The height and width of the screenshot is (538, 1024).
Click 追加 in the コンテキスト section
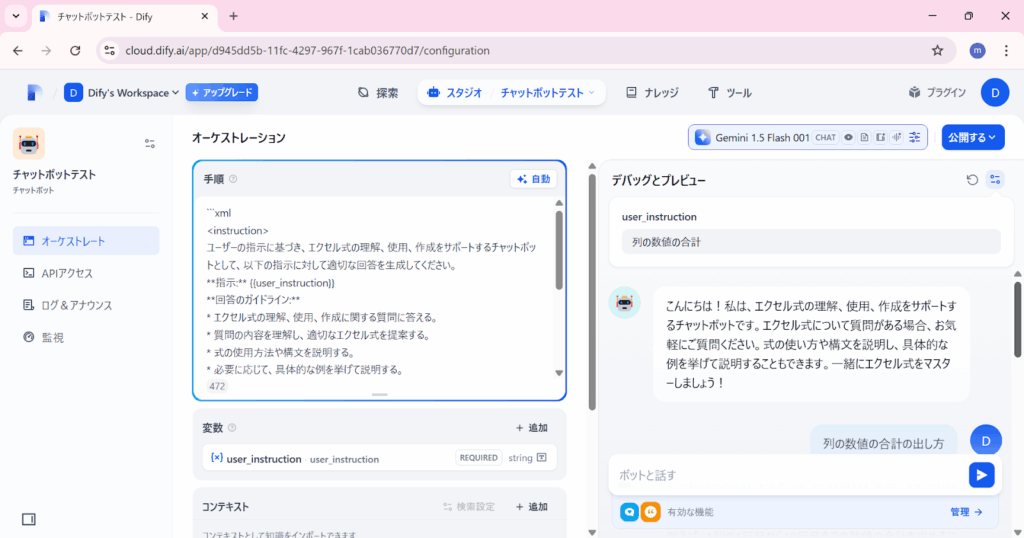point(532,507)
